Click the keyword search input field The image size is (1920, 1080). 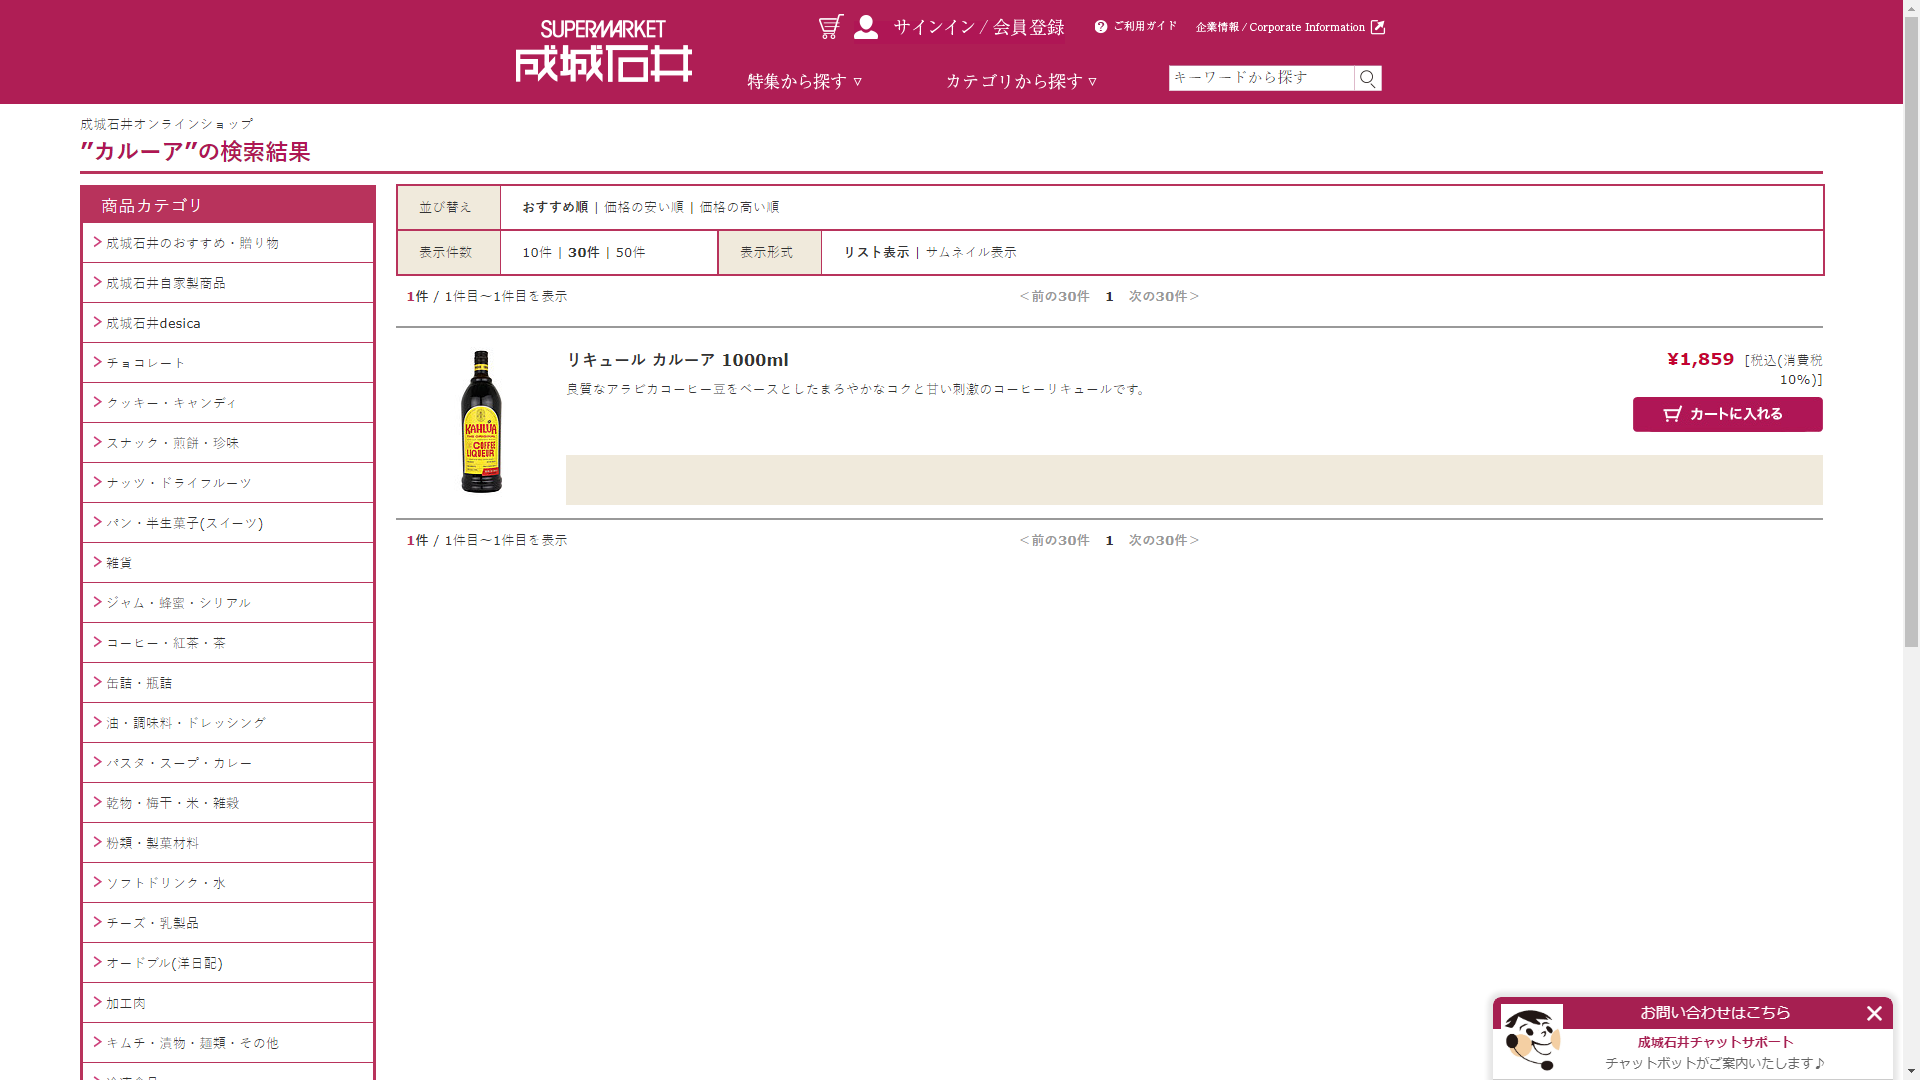click(1261, 78)
